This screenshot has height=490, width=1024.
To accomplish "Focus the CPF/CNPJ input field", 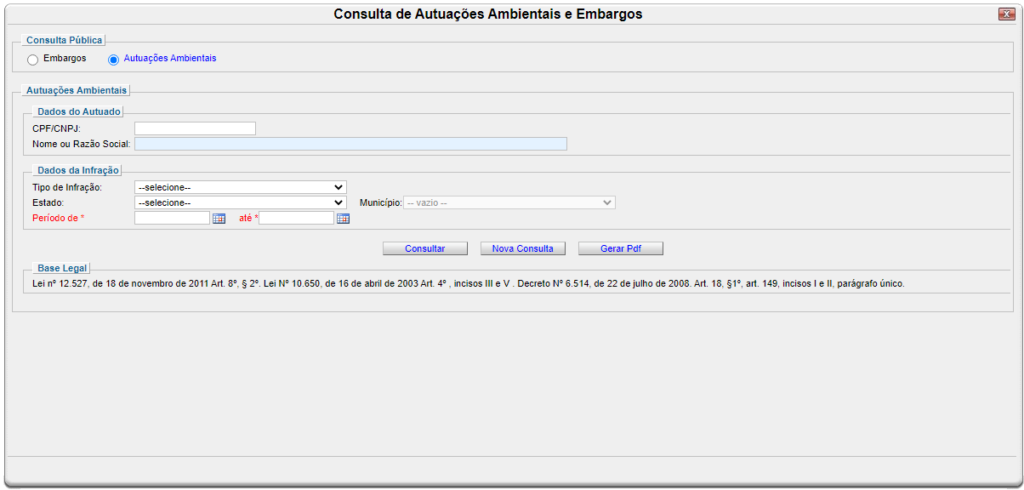I will (x=195, y=128).
